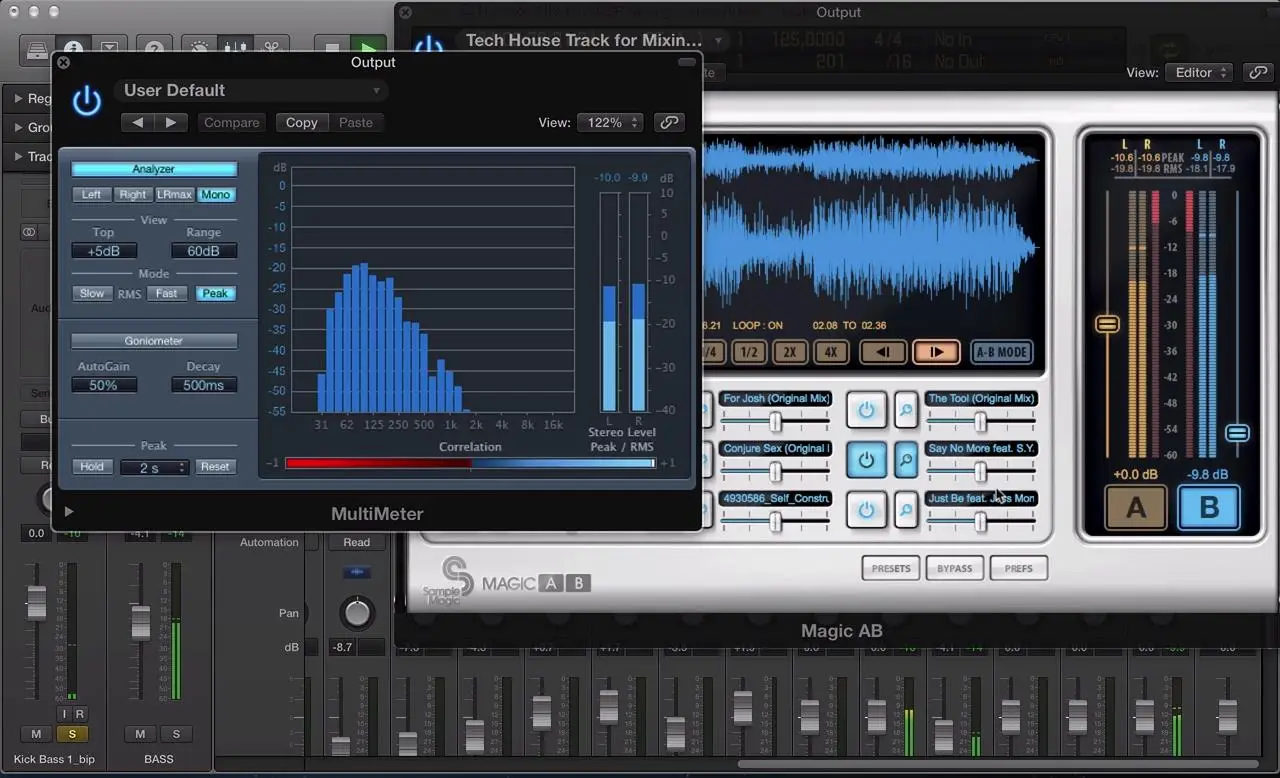The image size is (1280, 778).
Task: Expand Region inspector triangle
Action: pyautogui.click(x=19, y=98)
